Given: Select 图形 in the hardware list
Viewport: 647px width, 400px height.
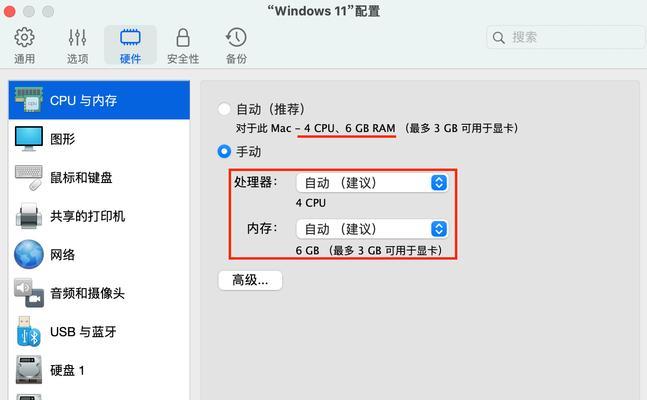Looking at the screenshot, I should pos(99,139).
